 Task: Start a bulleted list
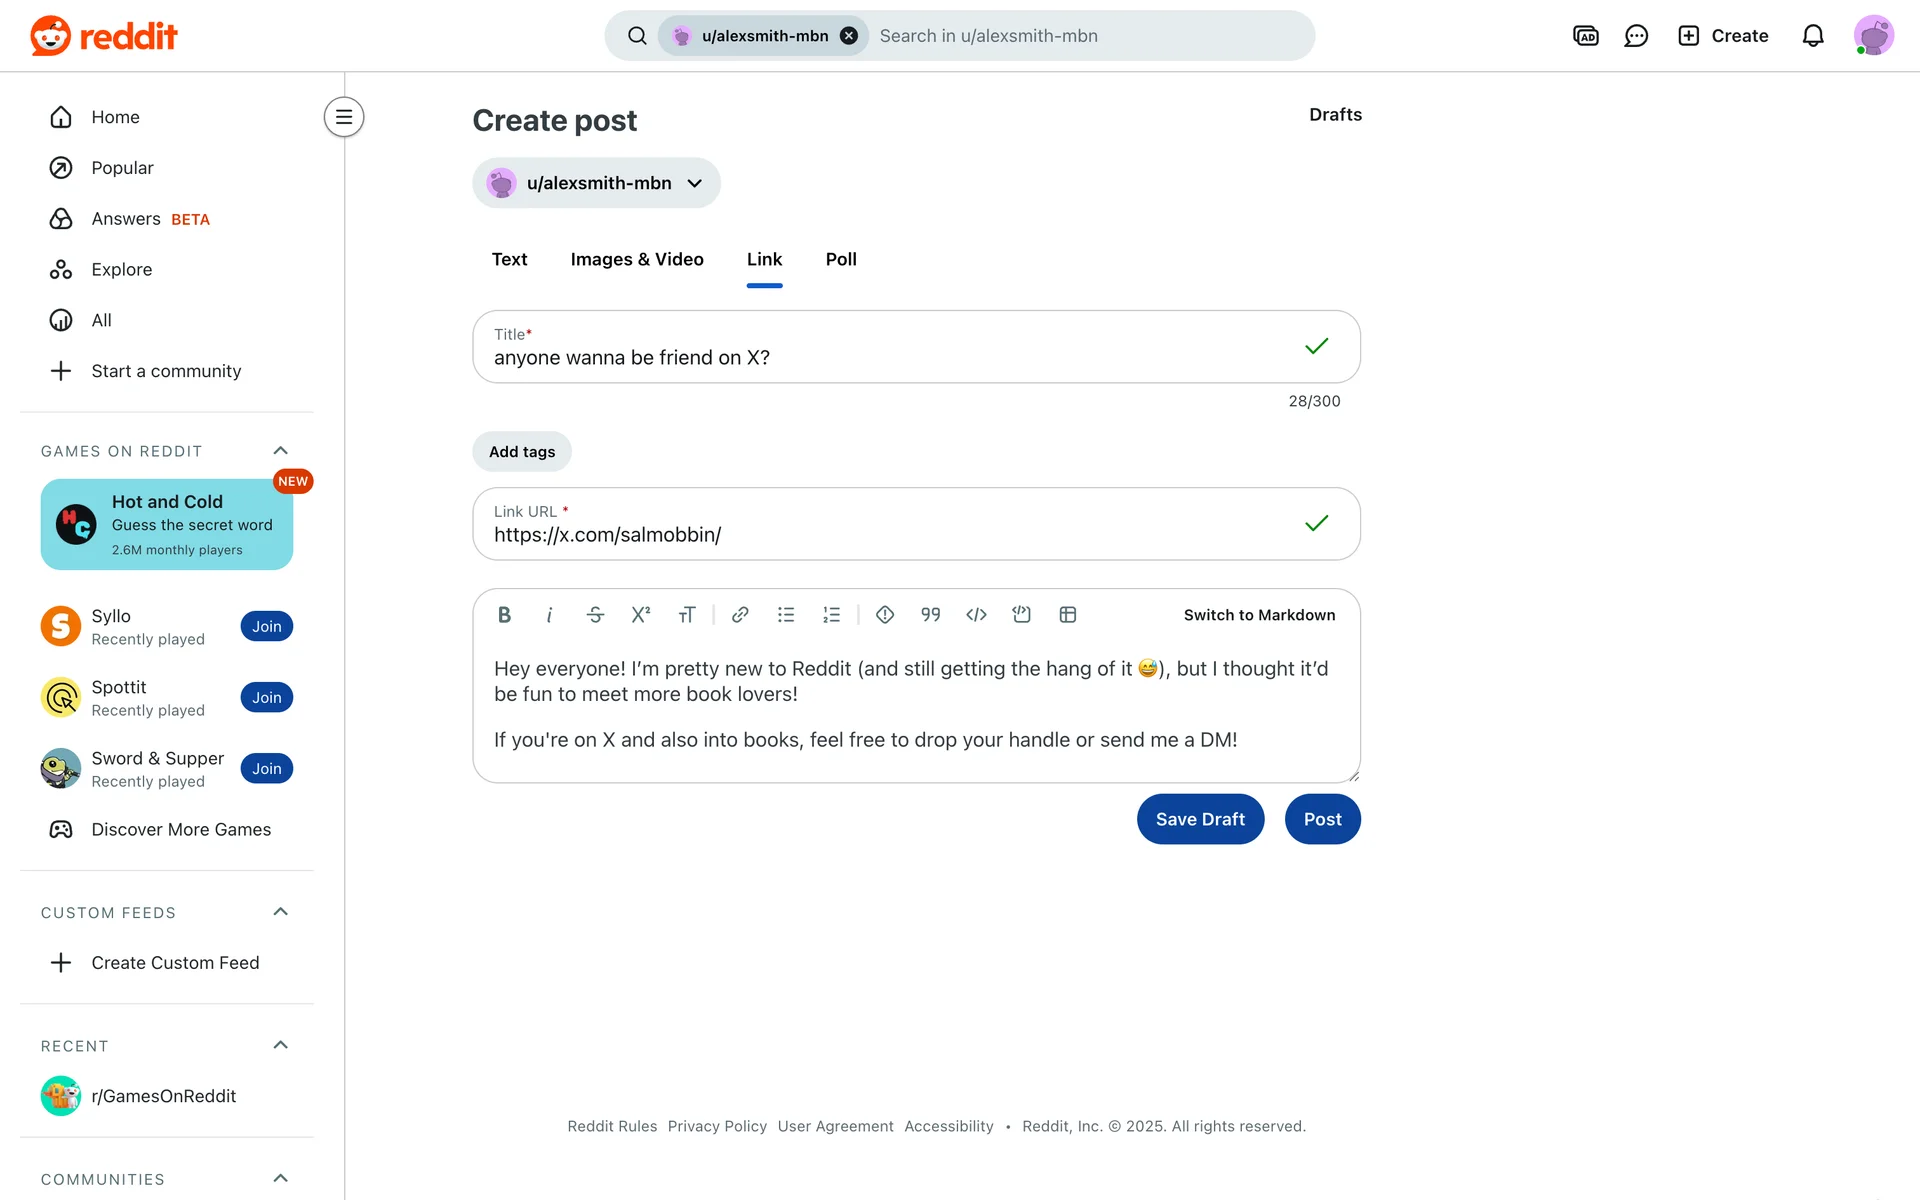click(x=786, y=615)
